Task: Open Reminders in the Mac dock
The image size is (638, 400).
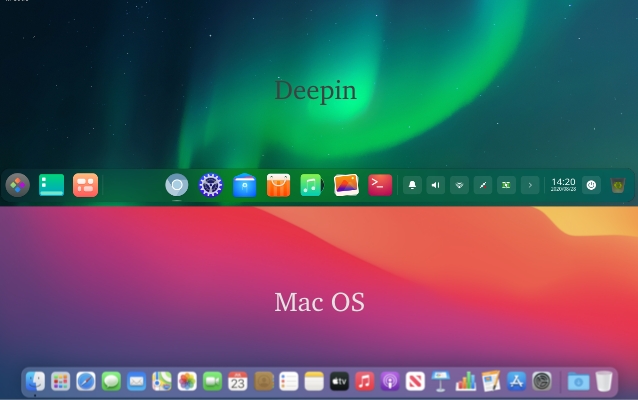Action: coord(289,382)
